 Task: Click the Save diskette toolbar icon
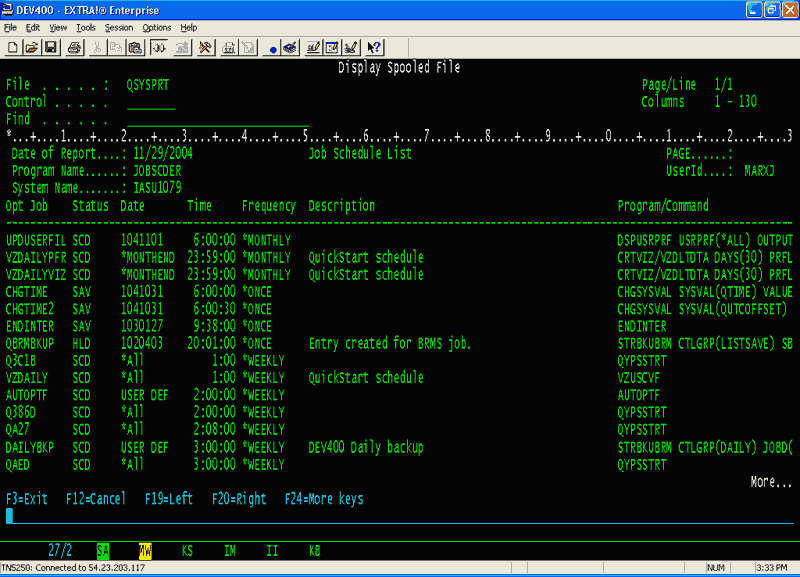52,47
